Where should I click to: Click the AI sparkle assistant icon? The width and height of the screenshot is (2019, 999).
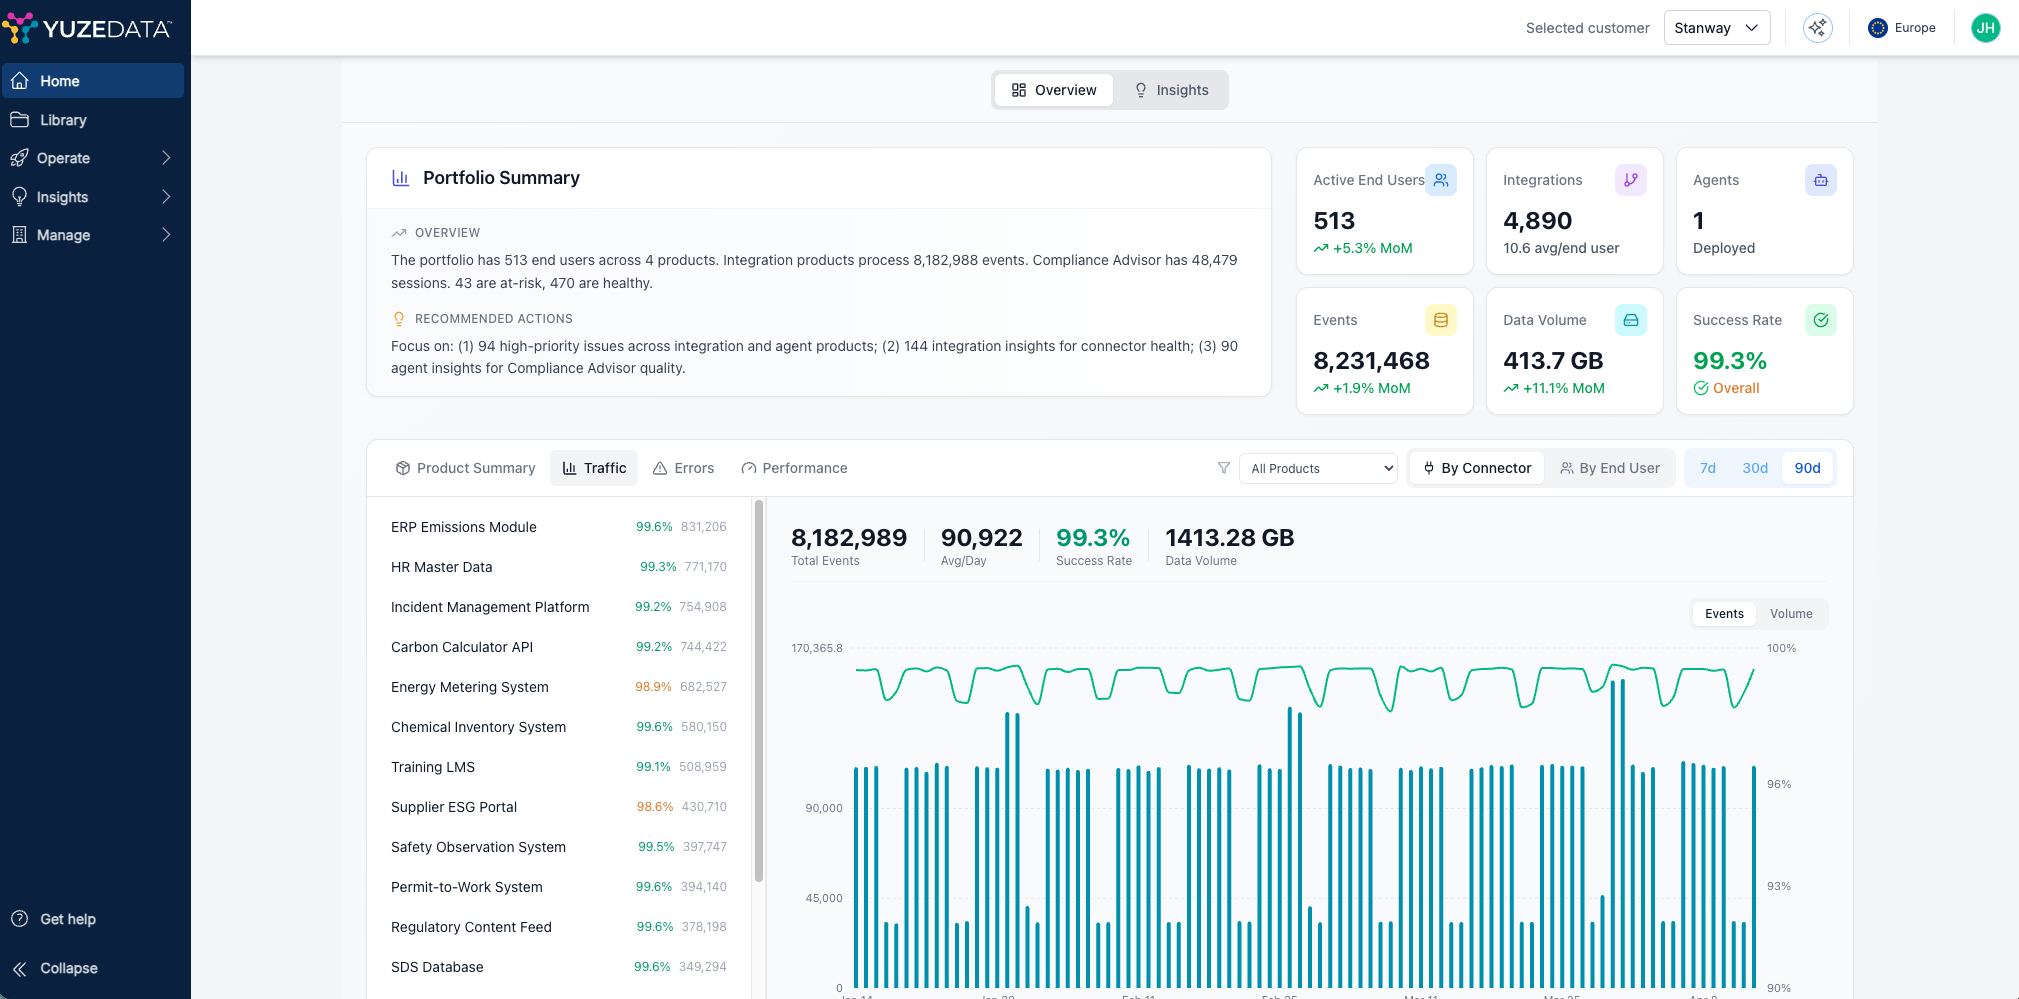point(1817,28)
